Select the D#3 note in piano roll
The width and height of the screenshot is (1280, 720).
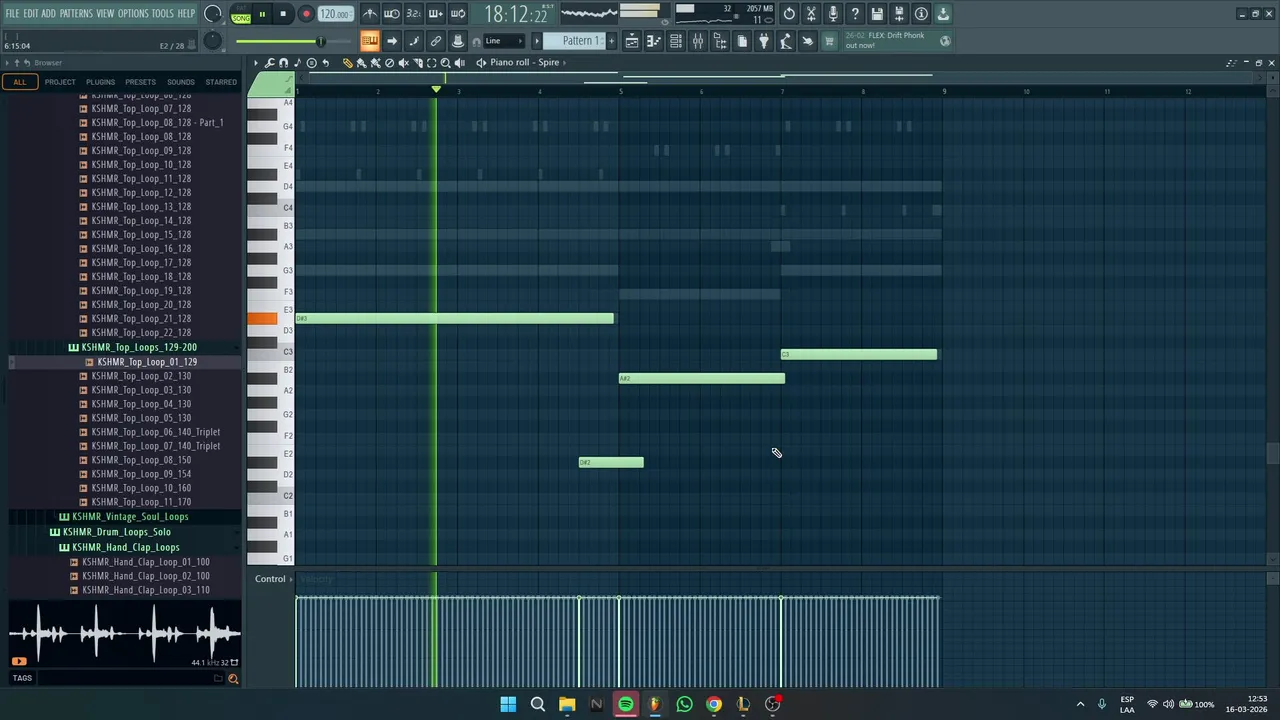coord(455,319)
